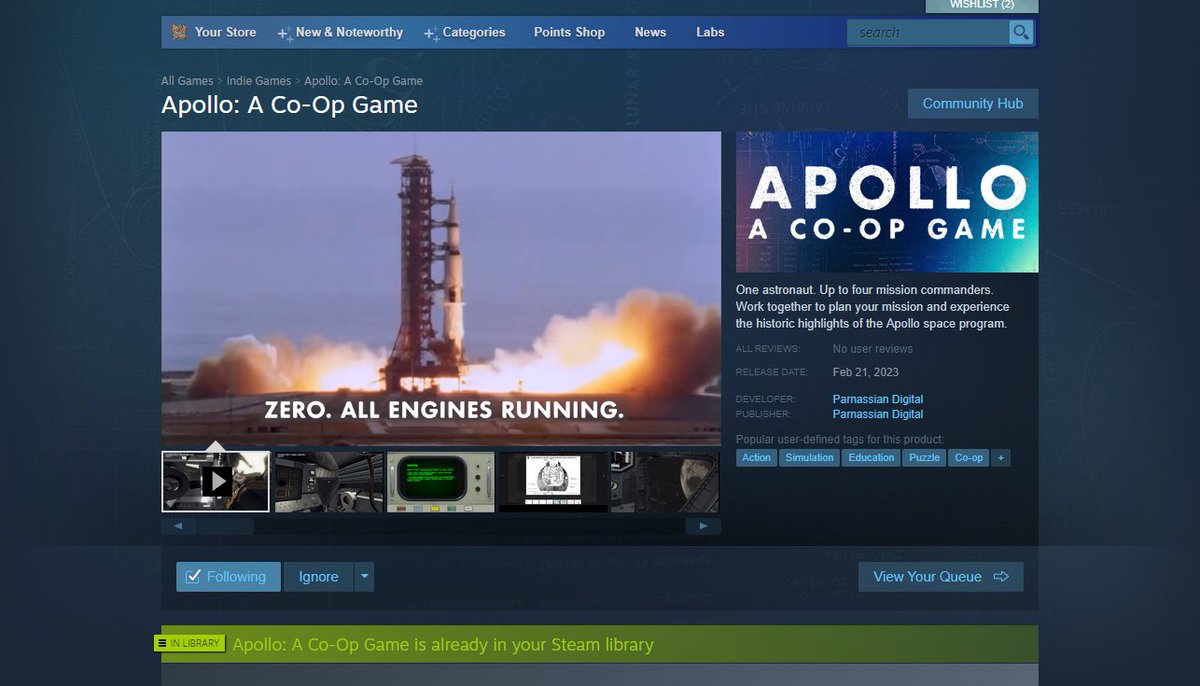Add a tag with the plus button

point(1001,457)
